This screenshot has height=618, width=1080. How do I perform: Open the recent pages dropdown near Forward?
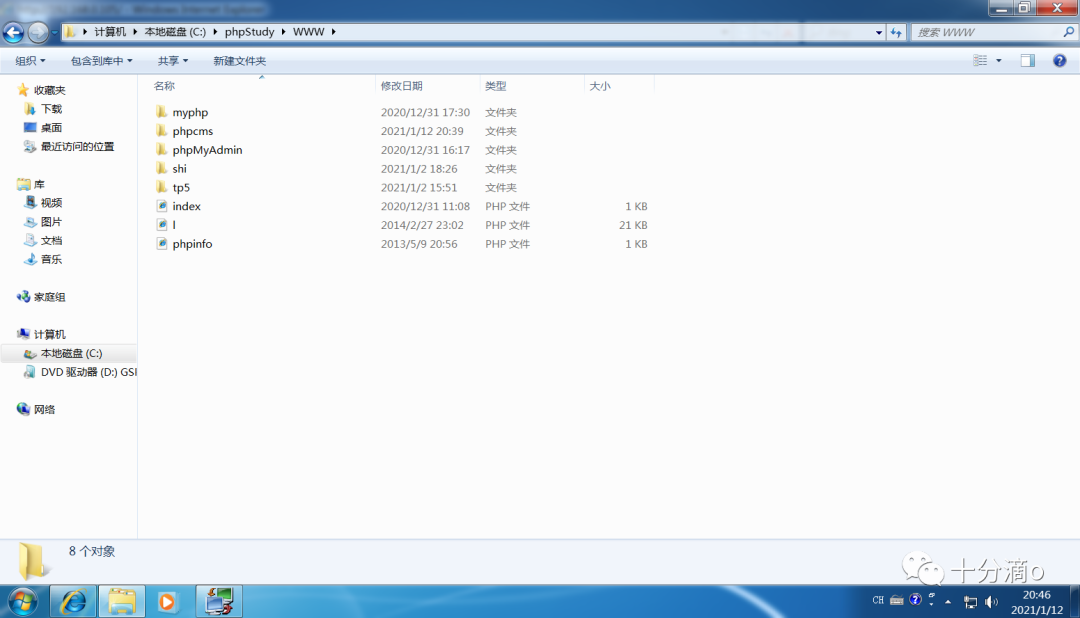(x=54, y=32)
